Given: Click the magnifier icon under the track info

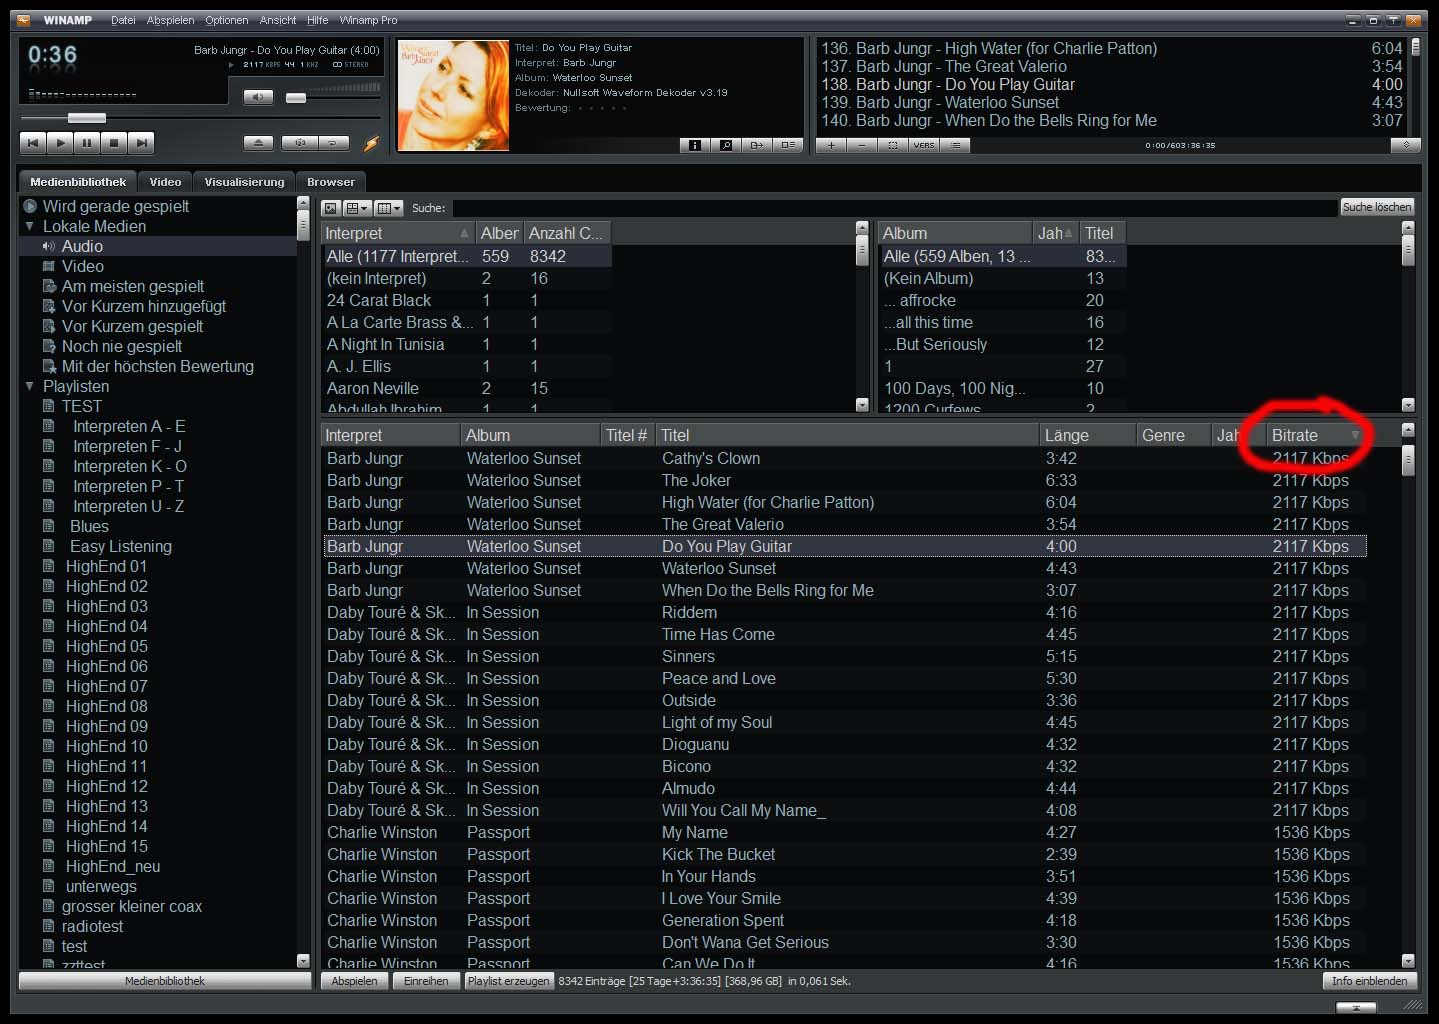Looking at the screenshot, I should 726,145.
